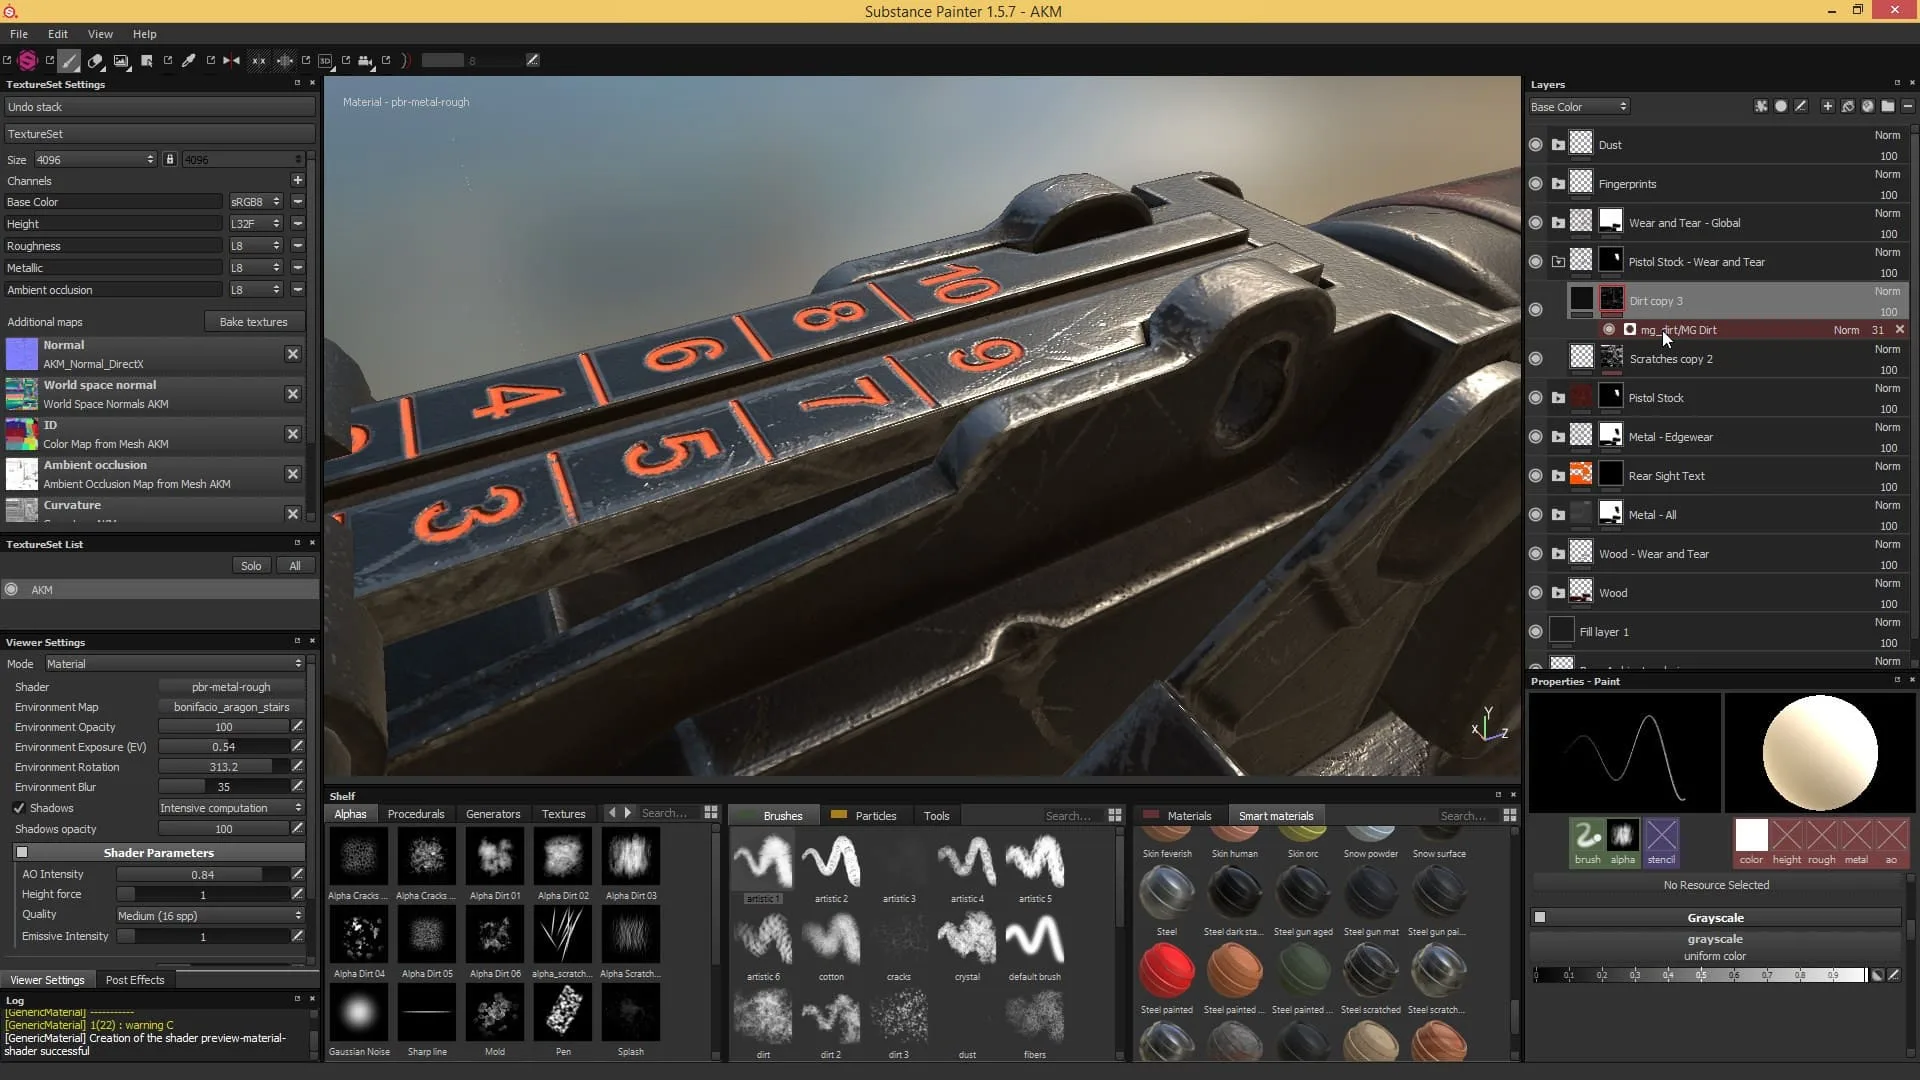1920x1080 pixels.
Task: Open the Projection painting tool
Action: [x=121, y=60]
